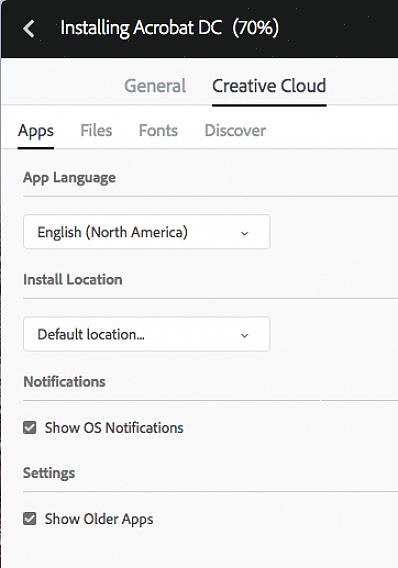The width and height of the screenshot is (398, 568).
Task: Open the English (North America) language dropdown
Action: click(x=147, y=232)
